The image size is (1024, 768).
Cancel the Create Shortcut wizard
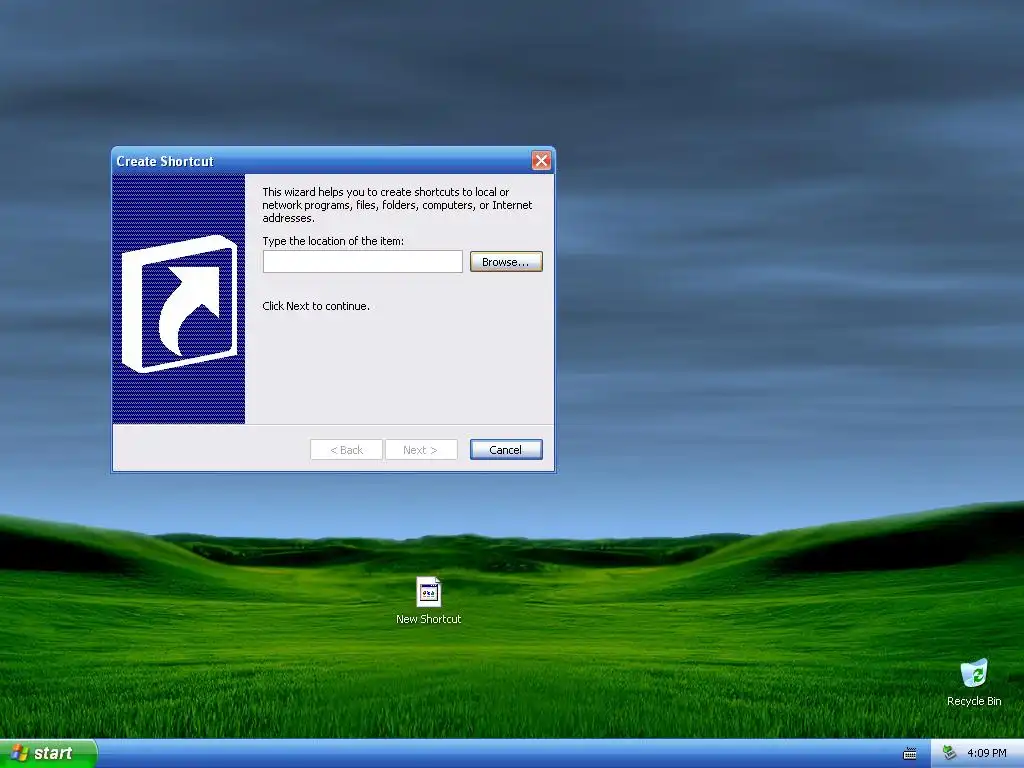pyautogui.click(x=506, y=450)
